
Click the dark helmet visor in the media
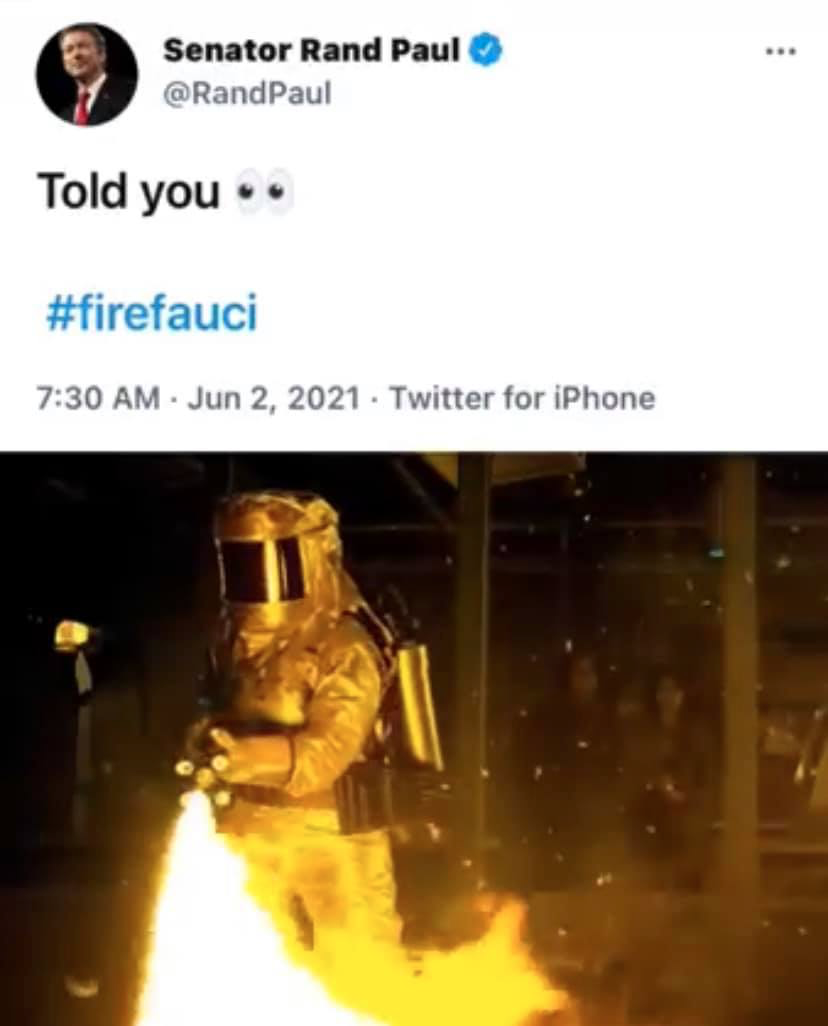[263, 569]
